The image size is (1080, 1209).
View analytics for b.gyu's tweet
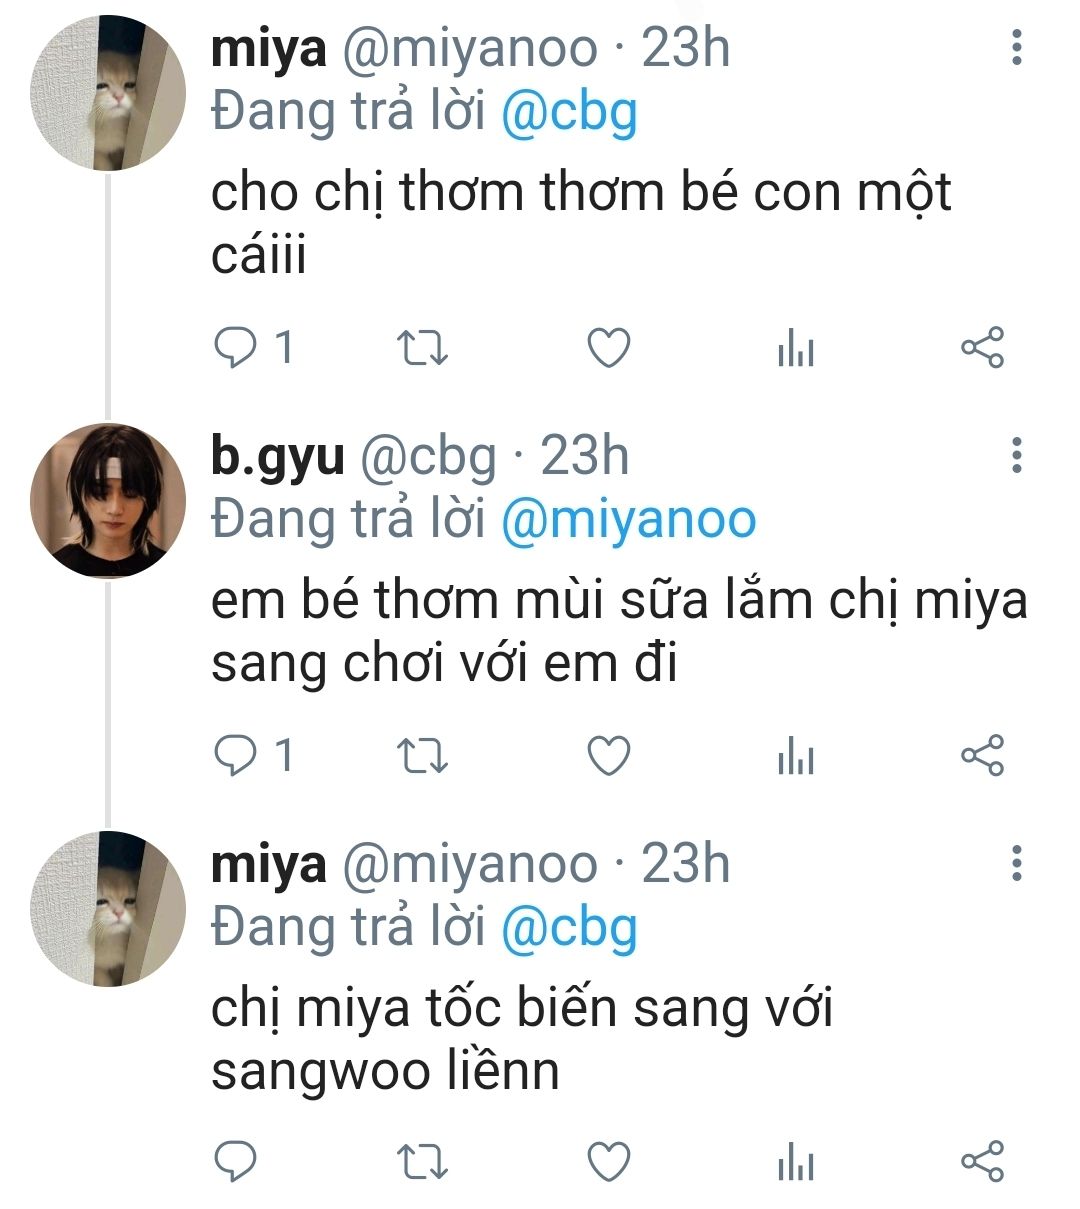(796, 758)
